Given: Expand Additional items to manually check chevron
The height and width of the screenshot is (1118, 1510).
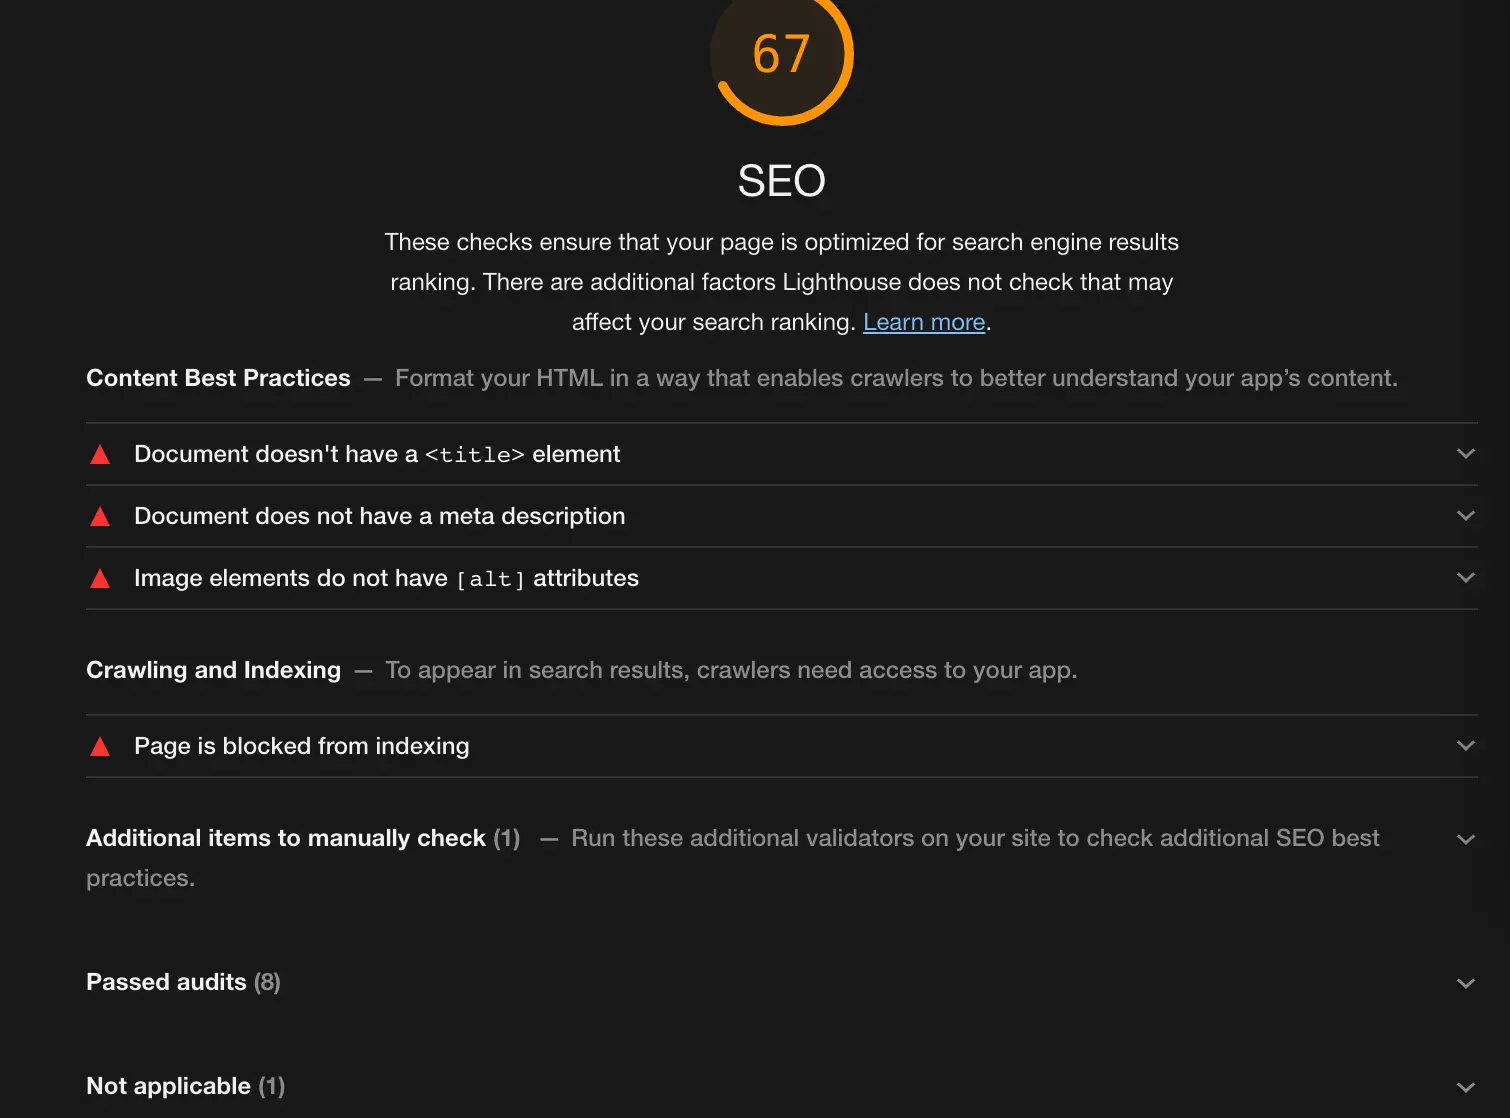Looking at the screenshot, I should pyautogui.click(x=1466, y=840).
